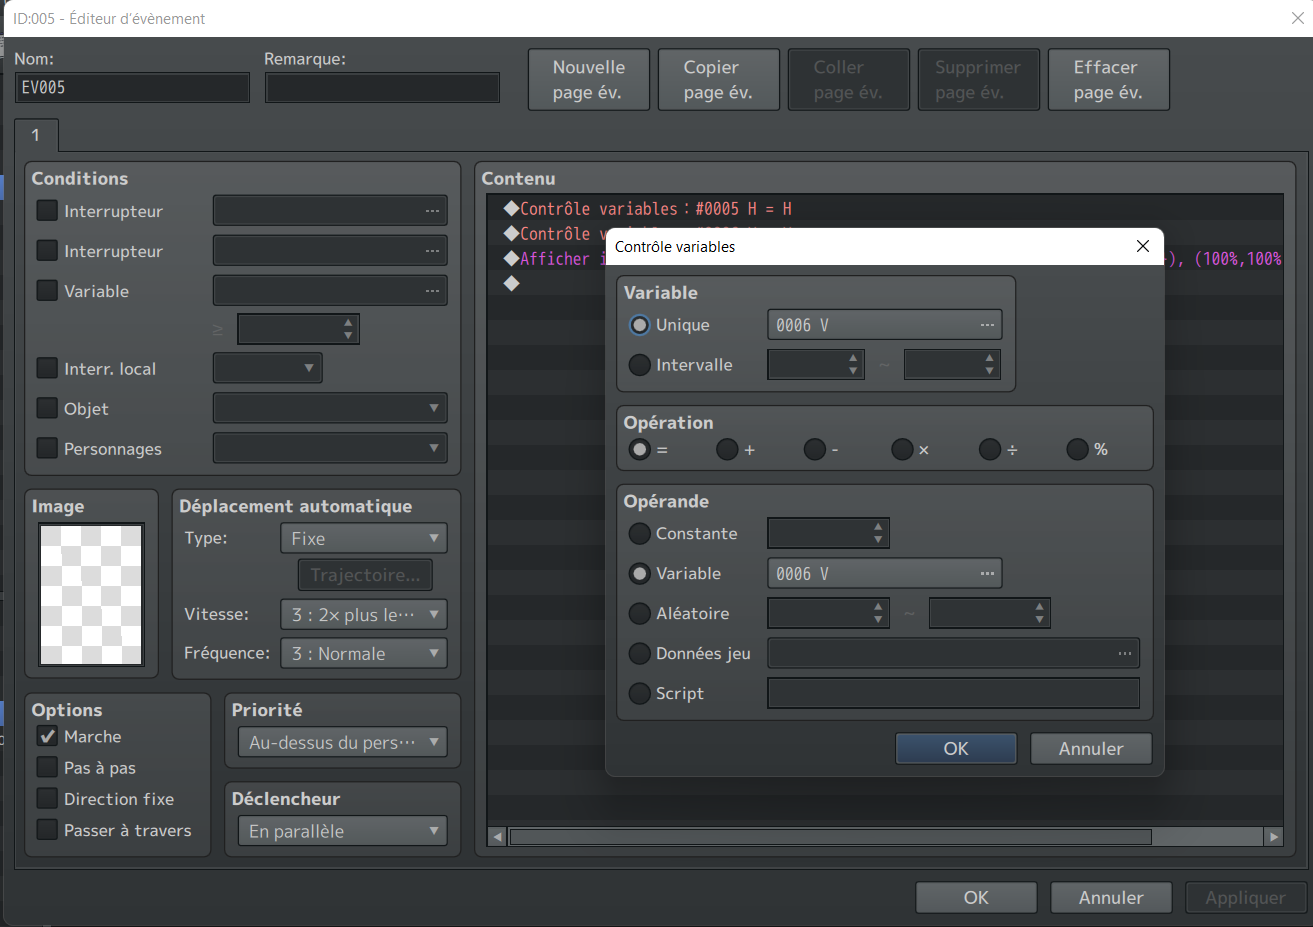Open the Priorité dropdown
This screenshot has height=927, width=1313.
(342, 743)
